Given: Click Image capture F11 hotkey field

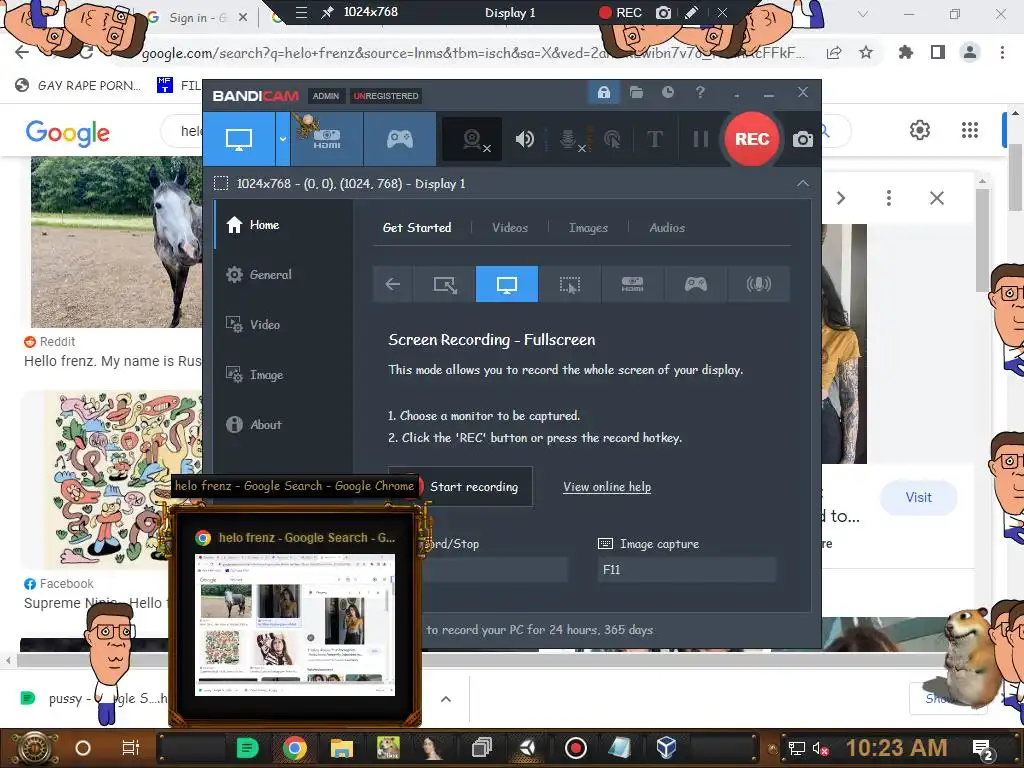Looking at the screenshot, I should (x=686, y=569).
